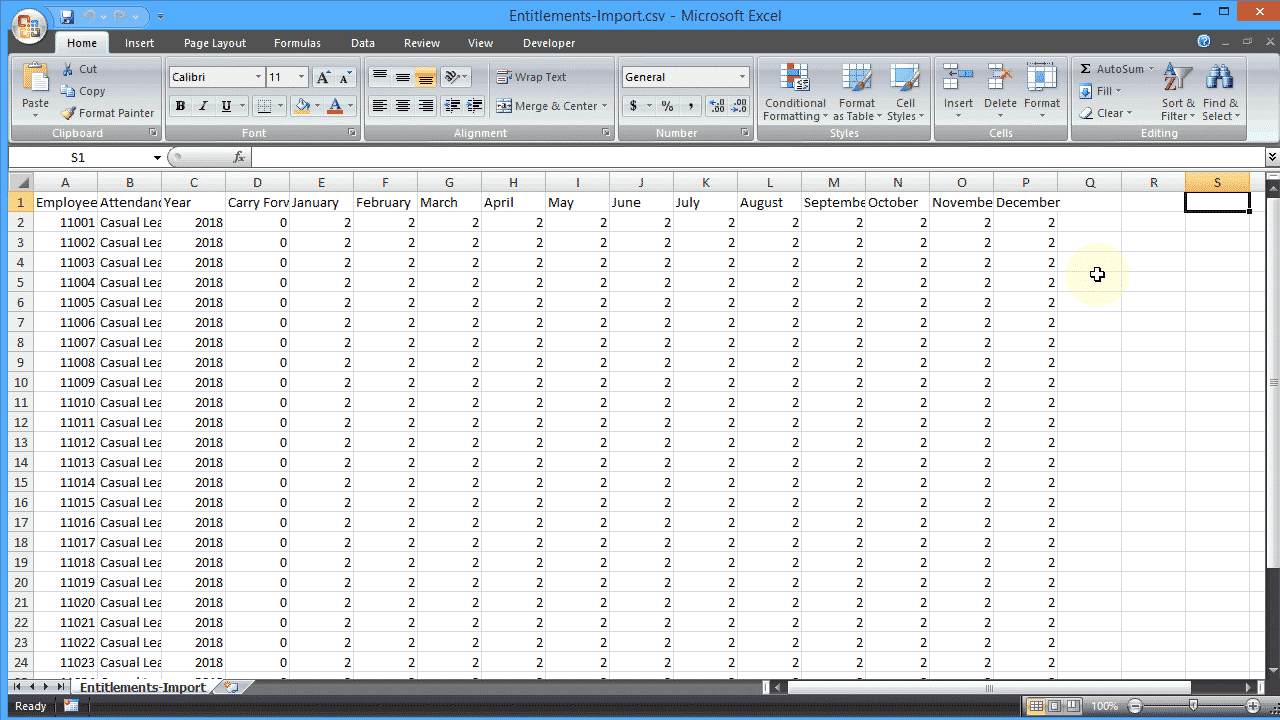Apply Accounting number format dollar sign
This screenshot has height=720, width=1280.
633,106
